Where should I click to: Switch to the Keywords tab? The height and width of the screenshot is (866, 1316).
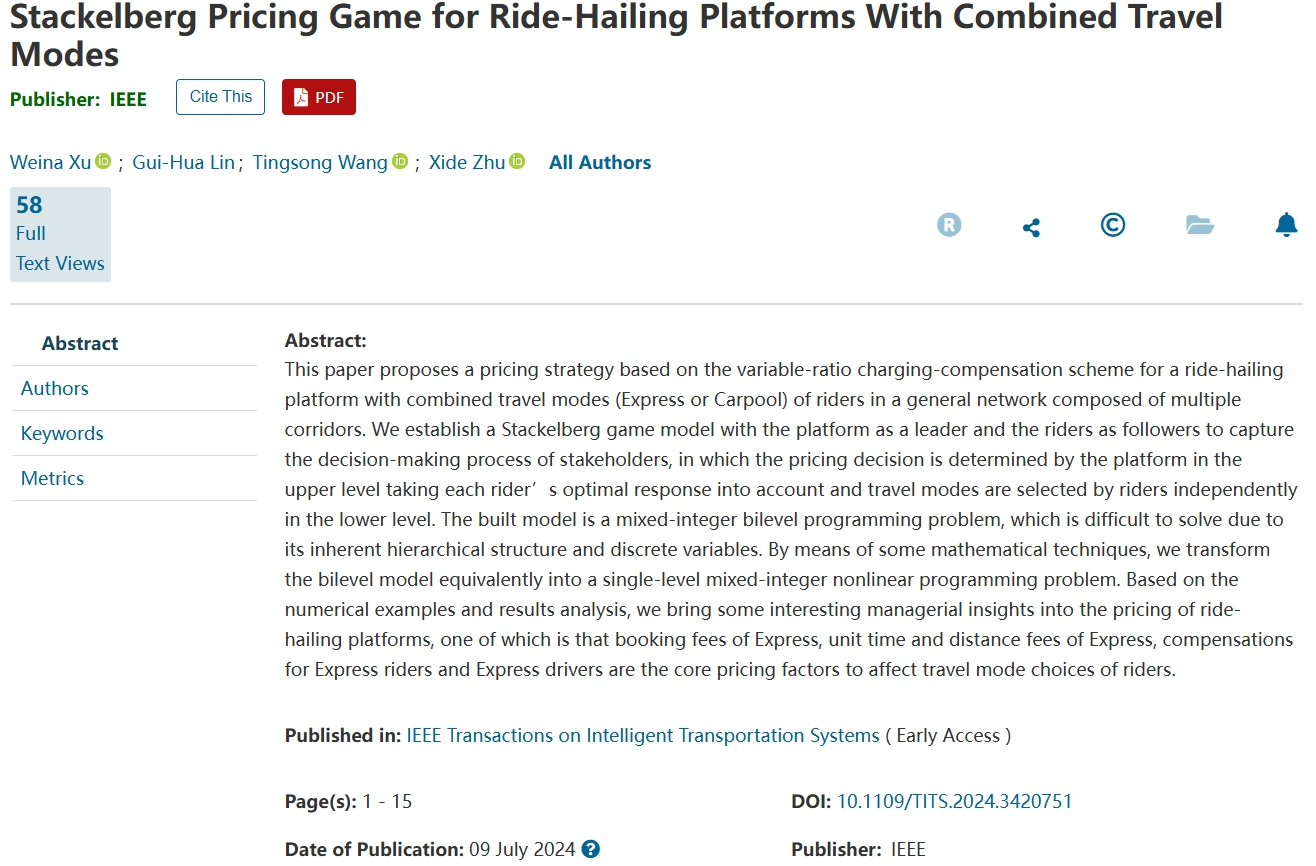[62, 433]
